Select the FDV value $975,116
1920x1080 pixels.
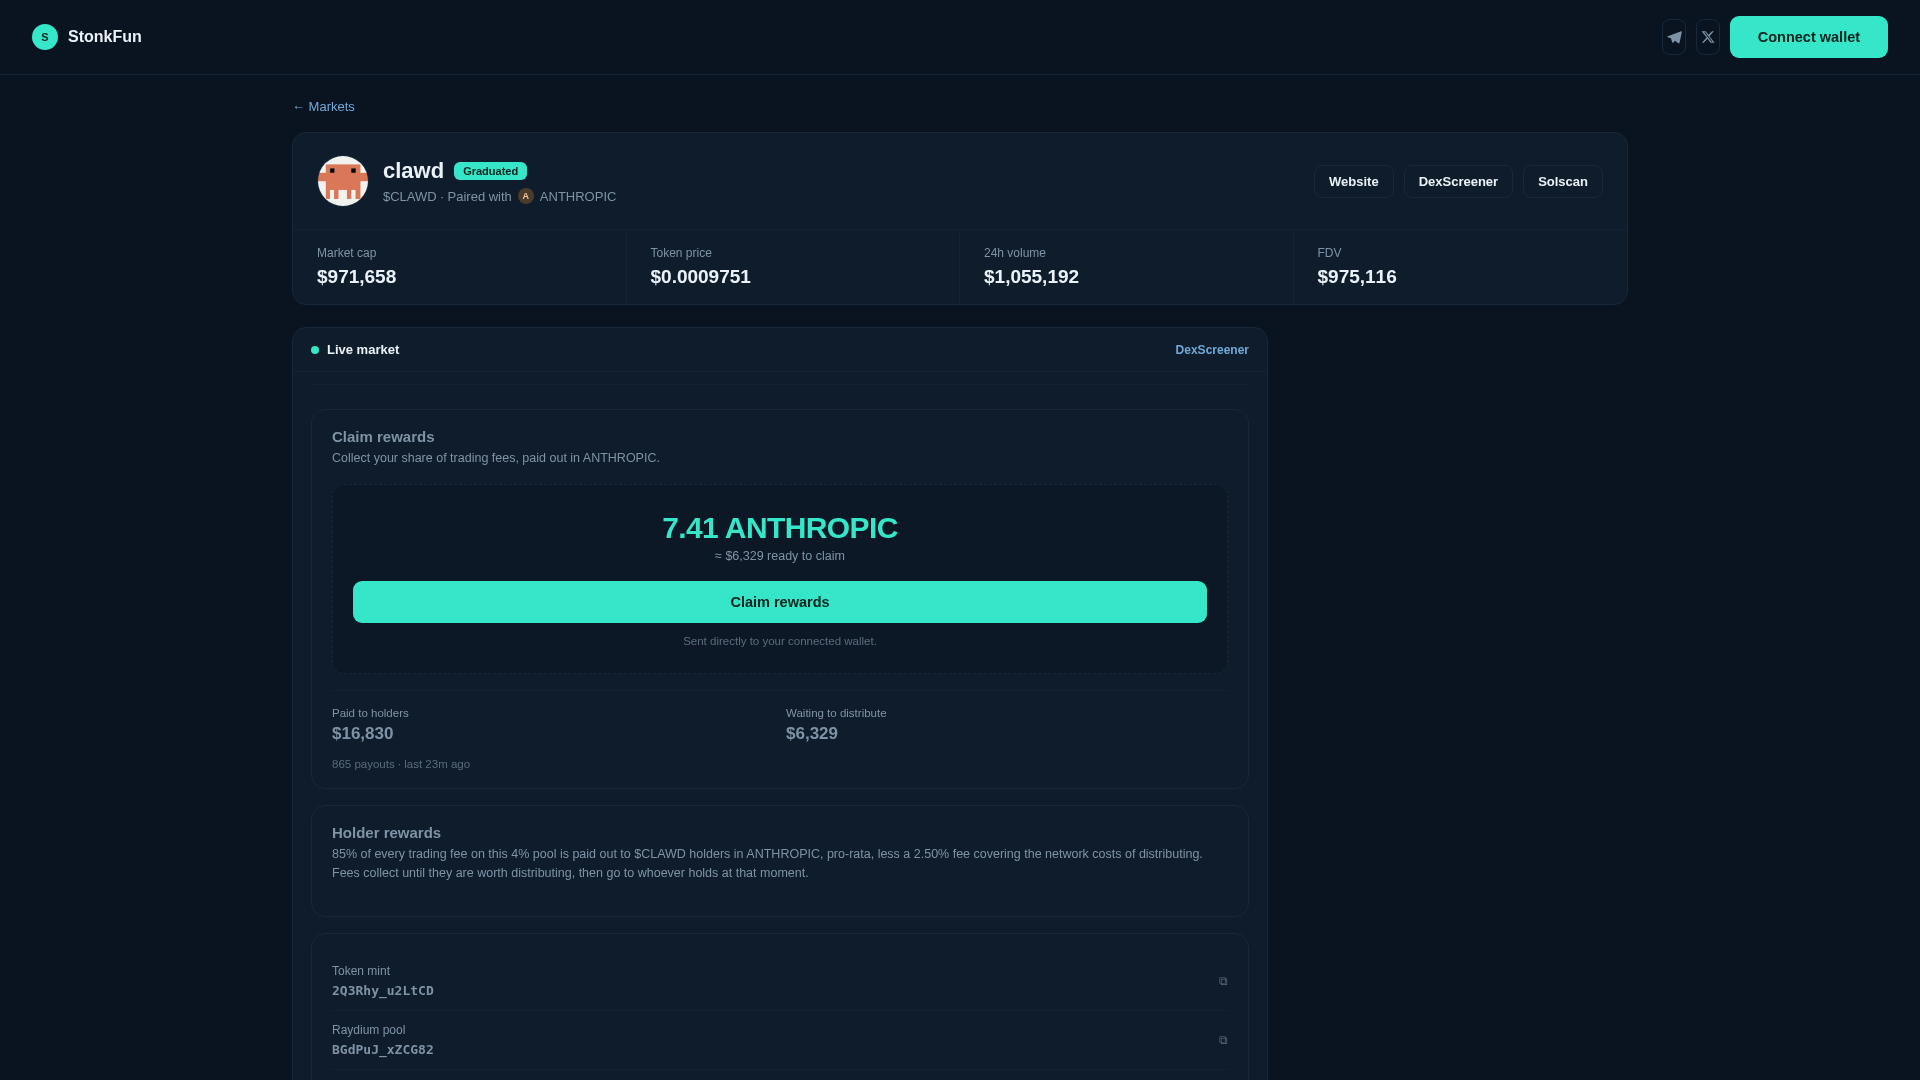click(1357, 277)
